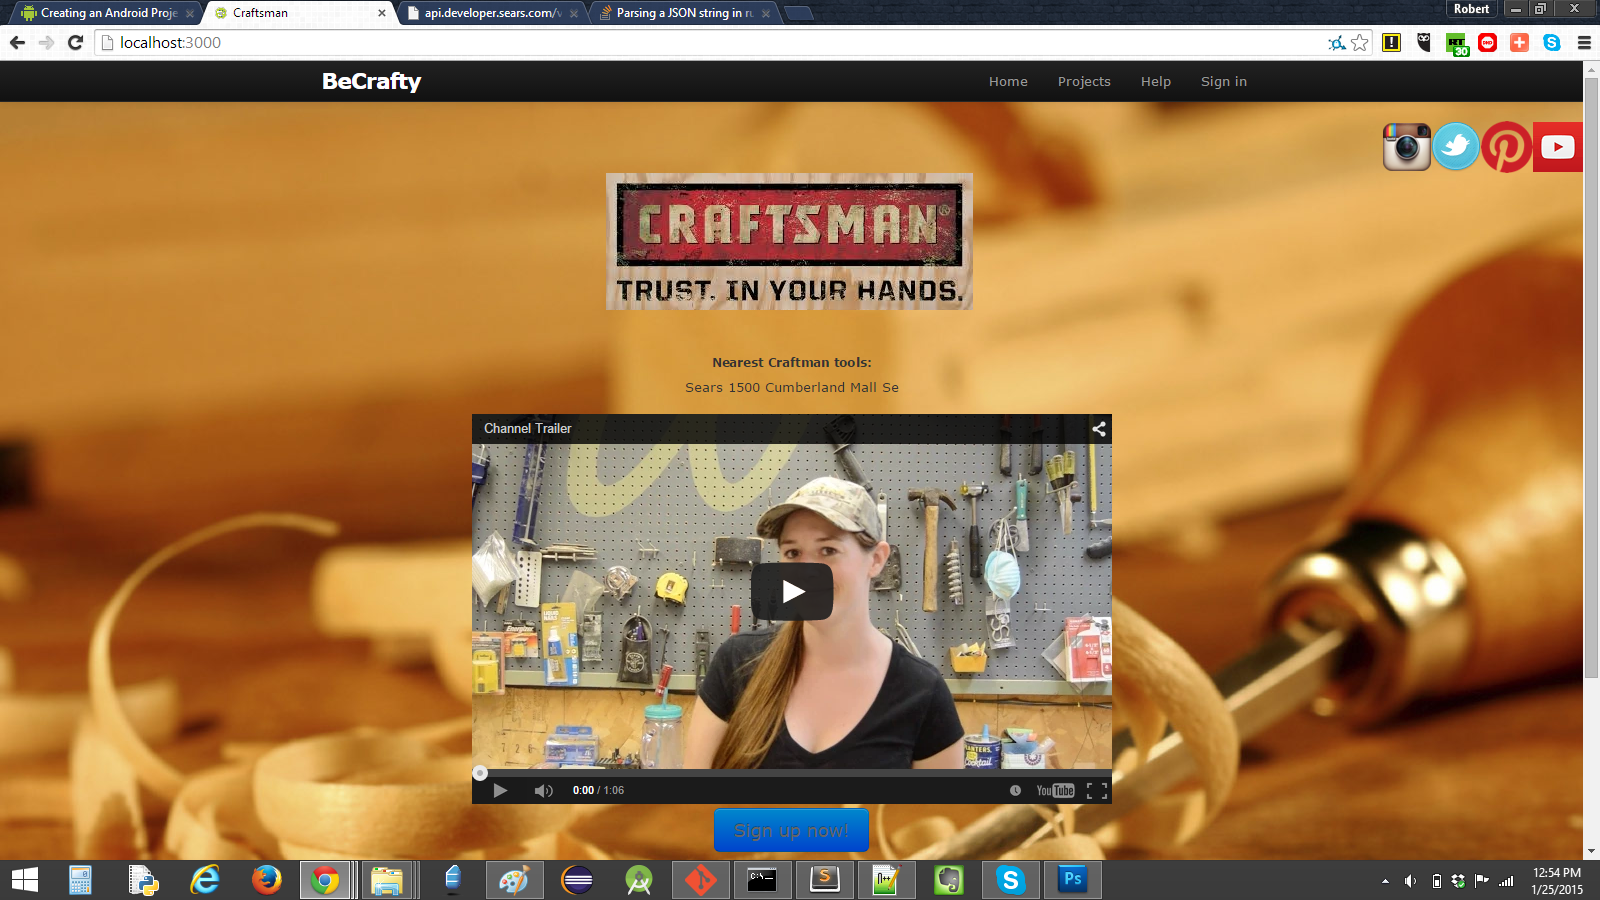
Task: Open Android Studio from the taskbar
Action: pyautogui.click(x=638, y=880)
